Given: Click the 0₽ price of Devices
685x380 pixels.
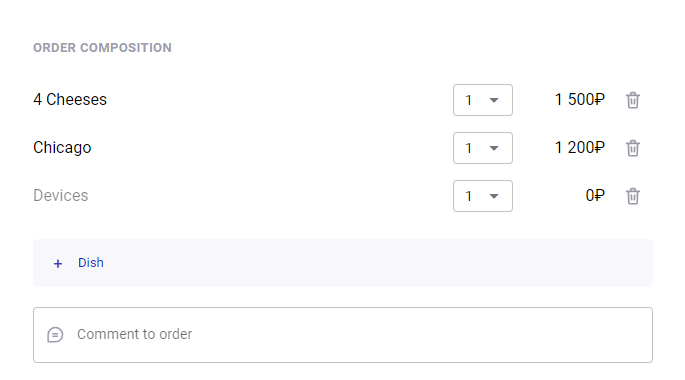Looking at the screenshot, I should tap(595, 196).
